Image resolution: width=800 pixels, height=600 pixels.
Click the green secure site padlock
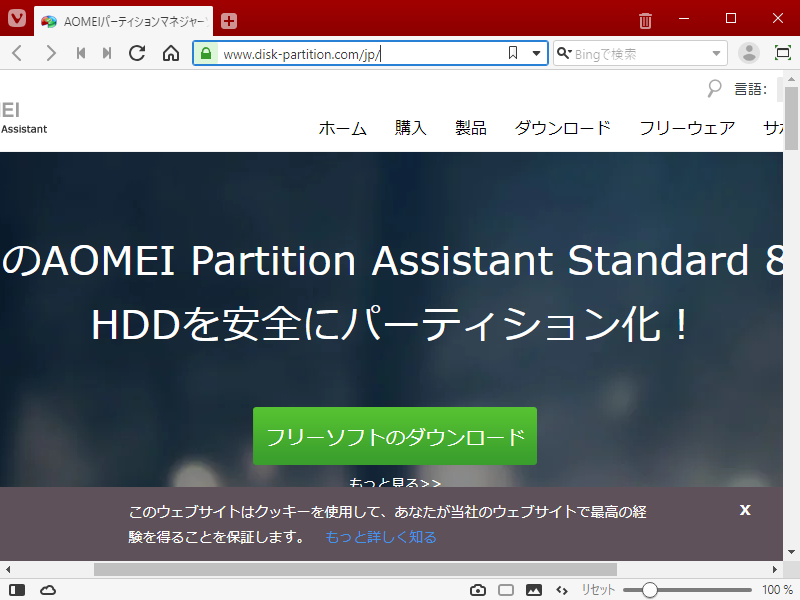point(206,54)
